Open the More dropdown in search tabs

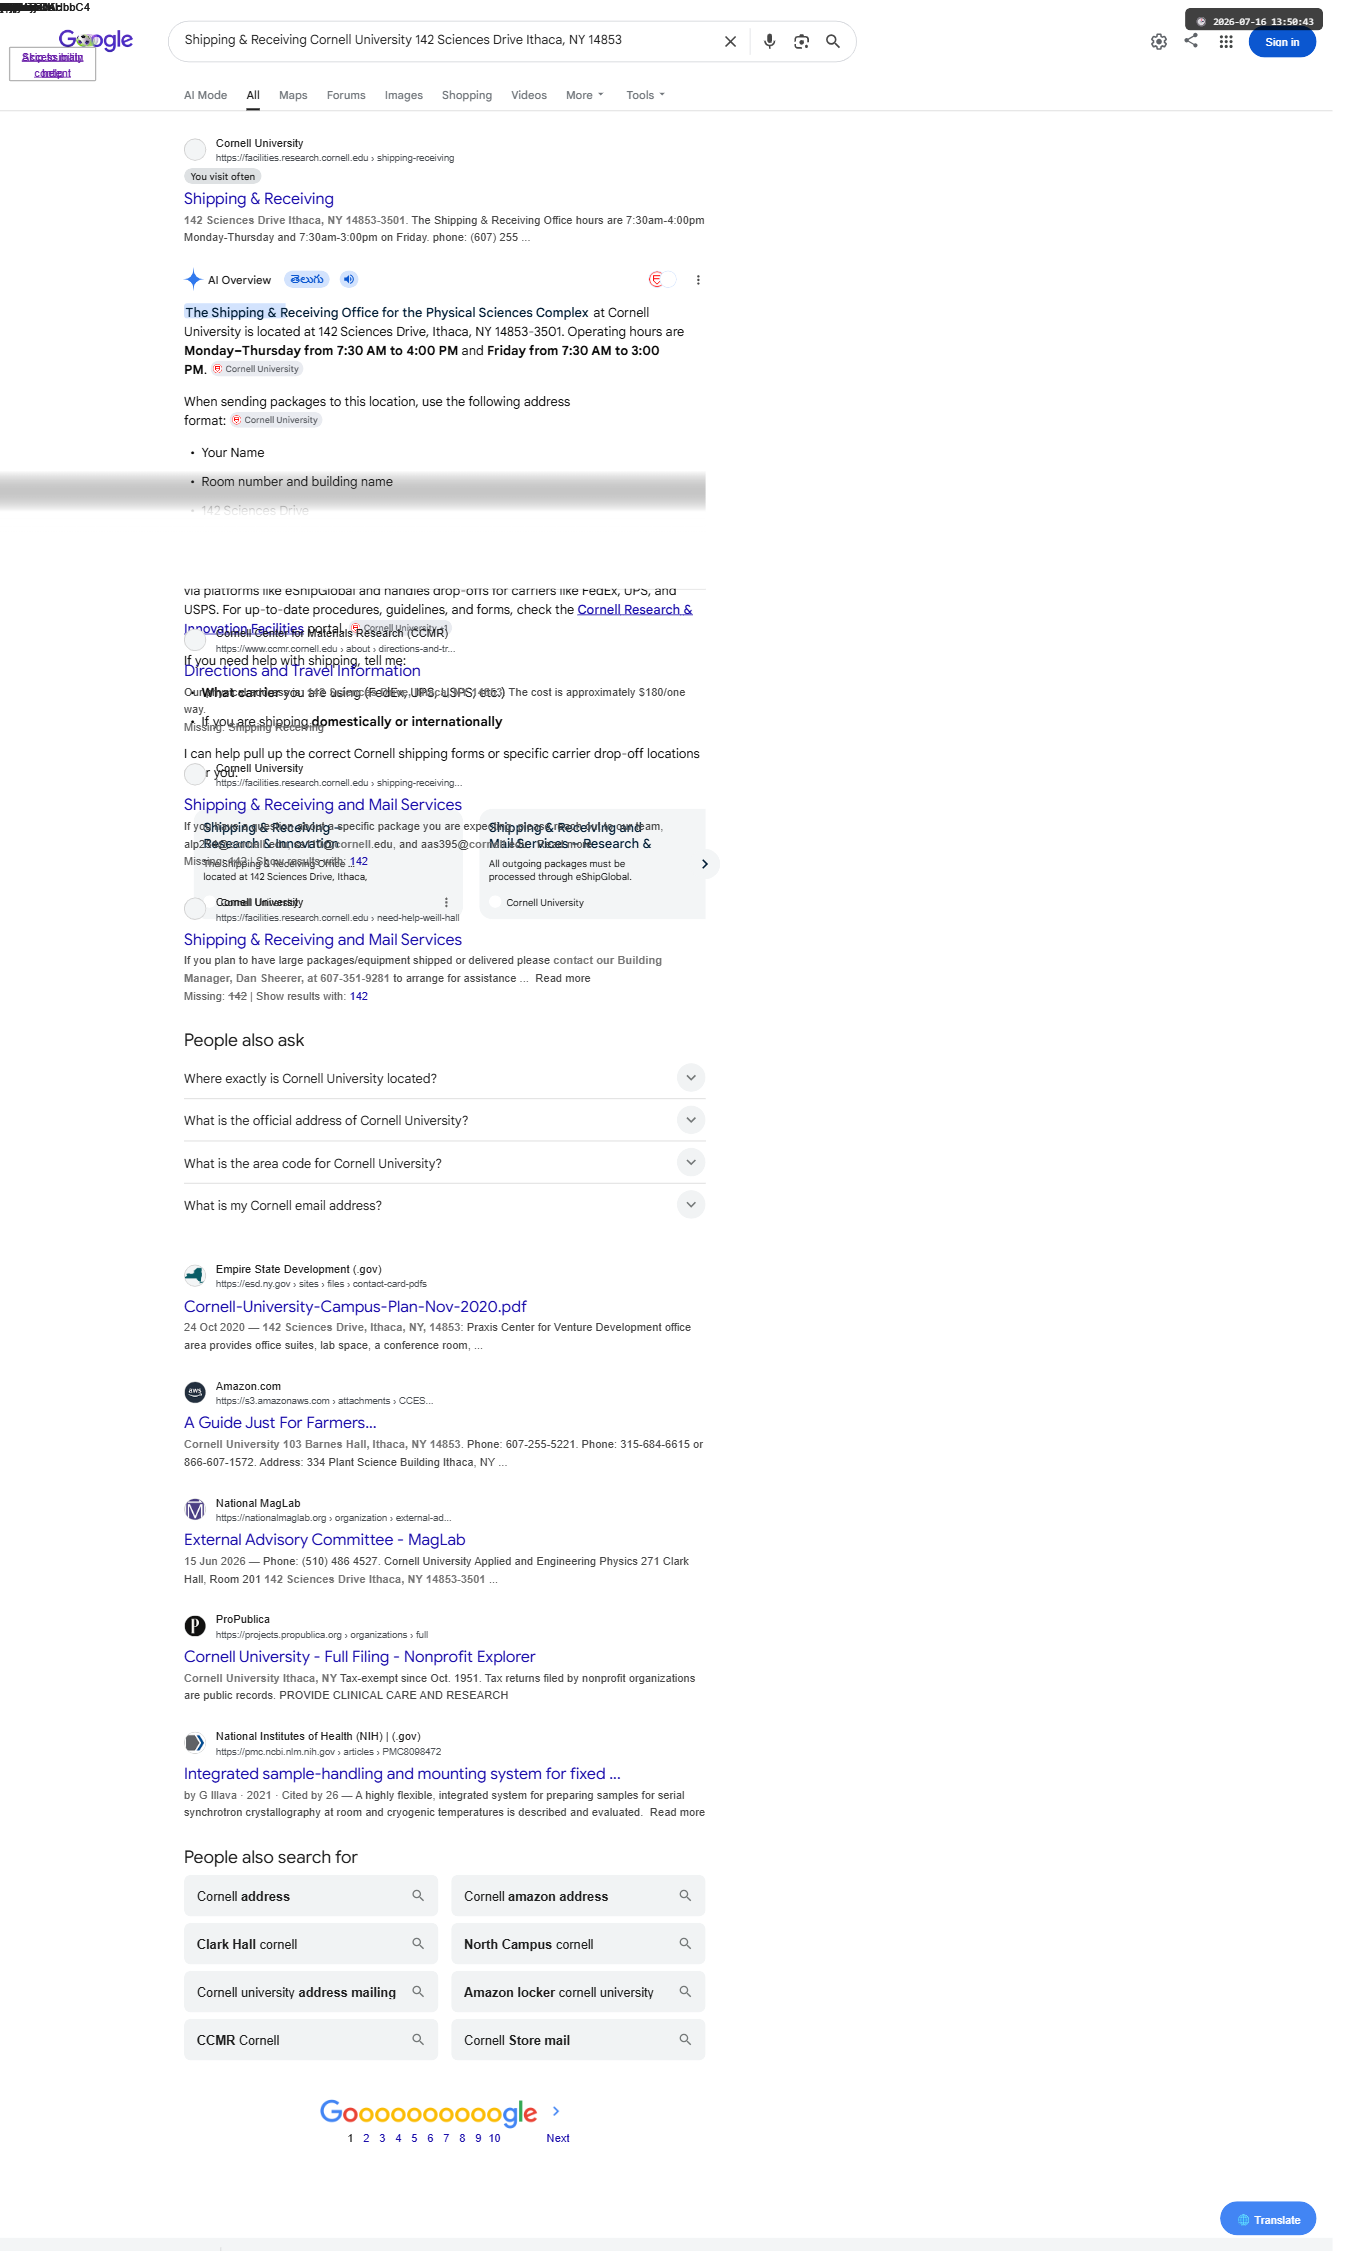click(x=585, y=95)
